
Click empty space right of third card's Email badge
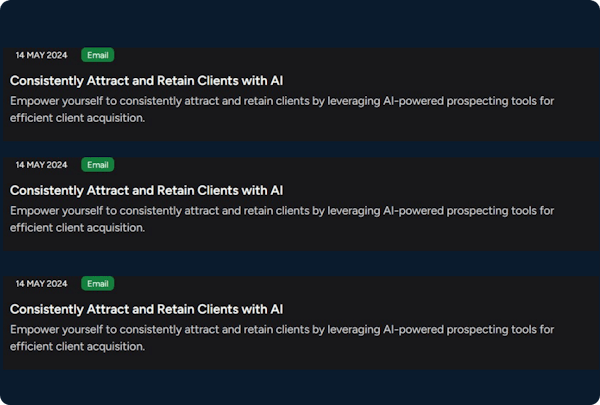point(350,284)
